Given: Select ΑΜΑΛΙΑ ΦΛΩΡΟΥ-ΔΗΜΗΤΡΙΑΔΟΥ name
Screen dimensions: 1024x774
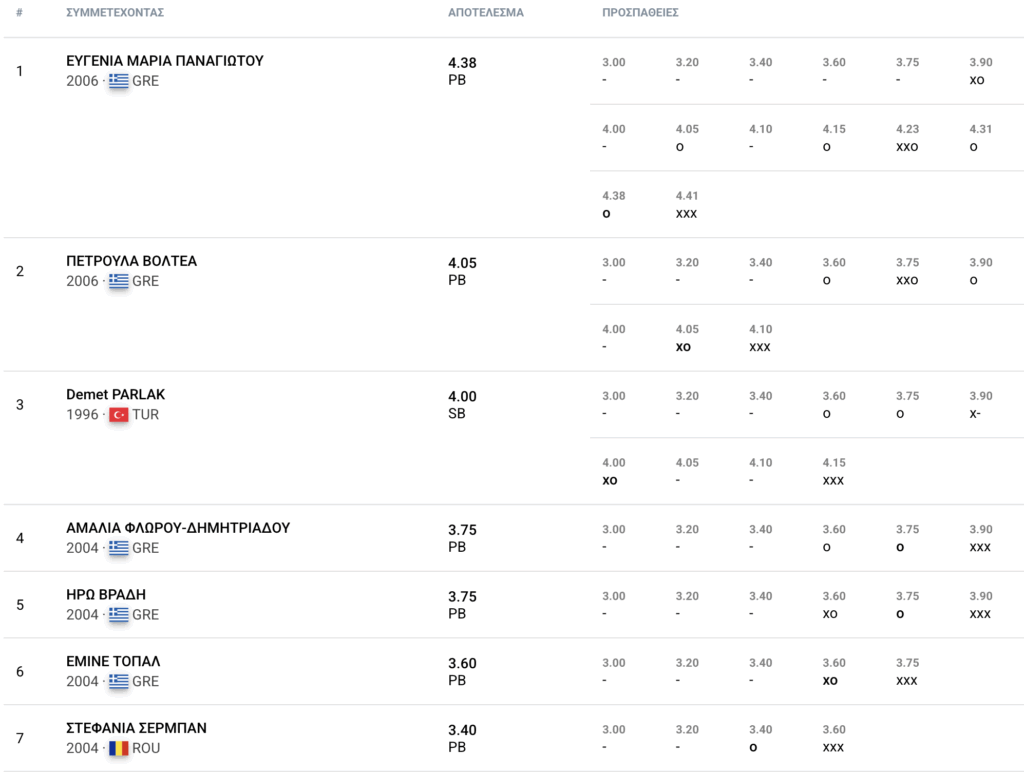Looking at the screenshot, I should point(178,528).
